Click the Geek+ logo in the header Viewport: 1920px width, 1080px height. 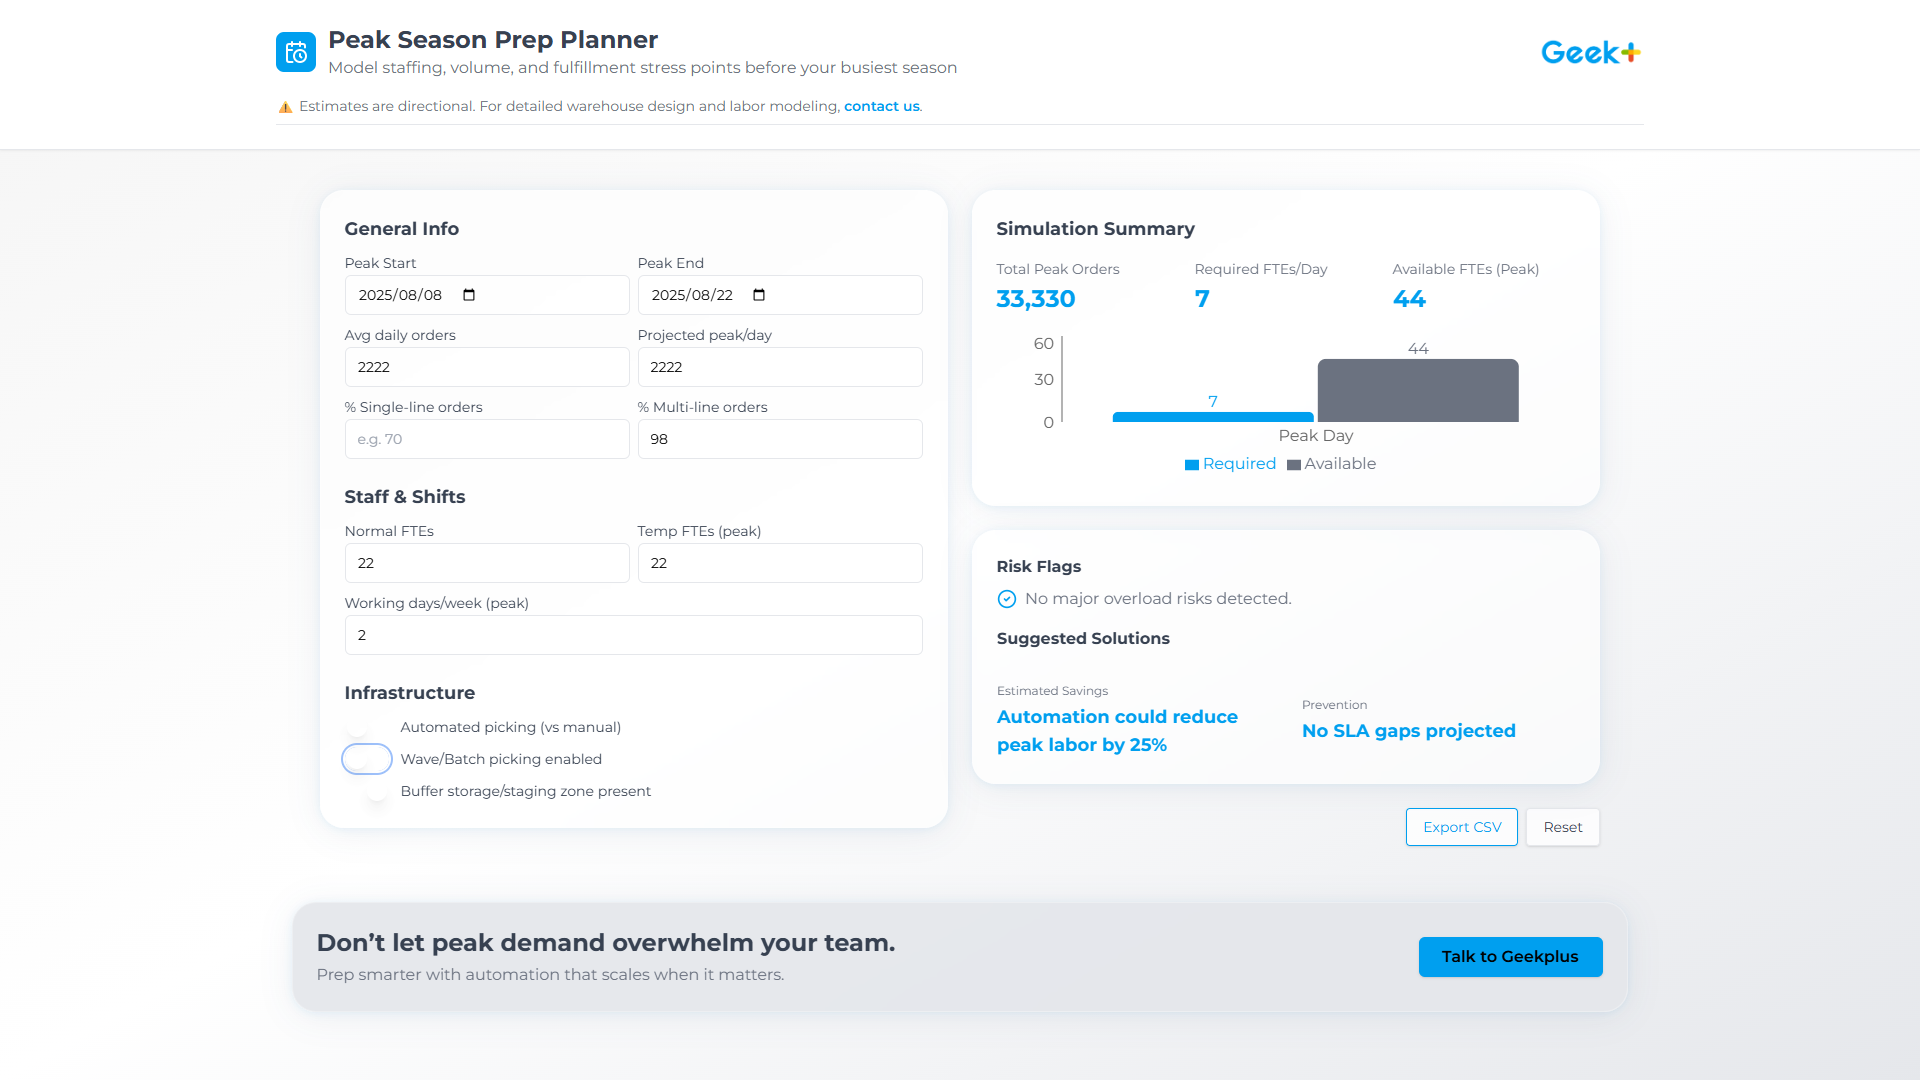tap(1589, 51)
